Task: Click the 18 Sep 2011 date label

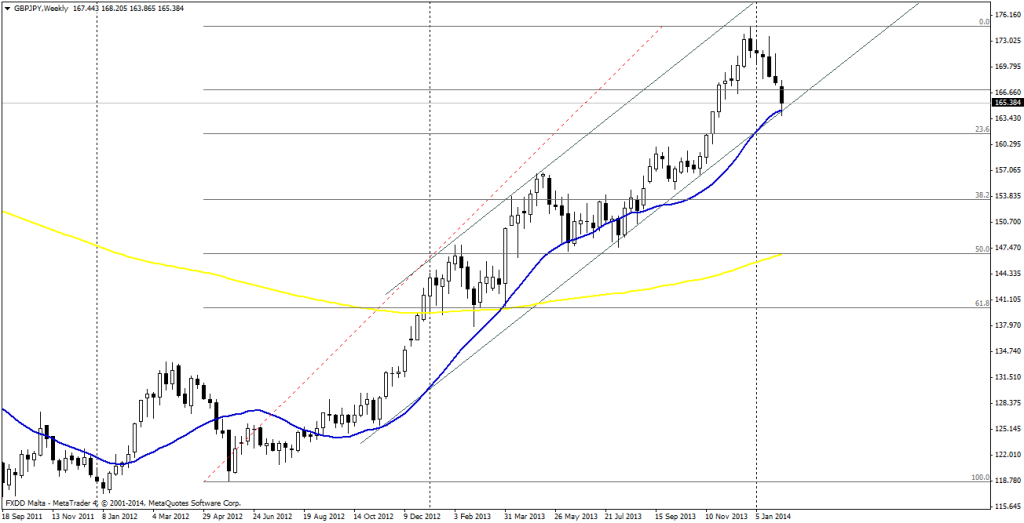Action: (22, 517)
